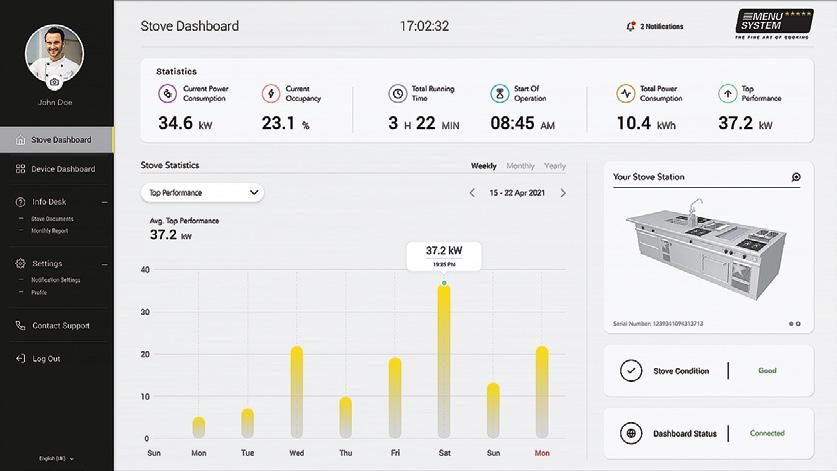The width and height of the screenshot is (837, 471).
Task: Switch to Weekly tab
Action: [484, 166]
